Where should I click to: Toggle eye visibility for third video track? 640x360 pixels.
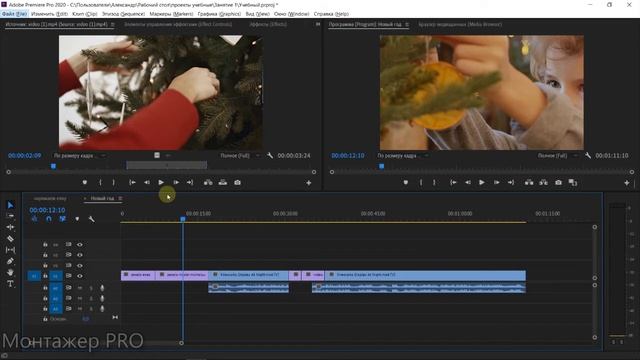[x=80, y=265]
